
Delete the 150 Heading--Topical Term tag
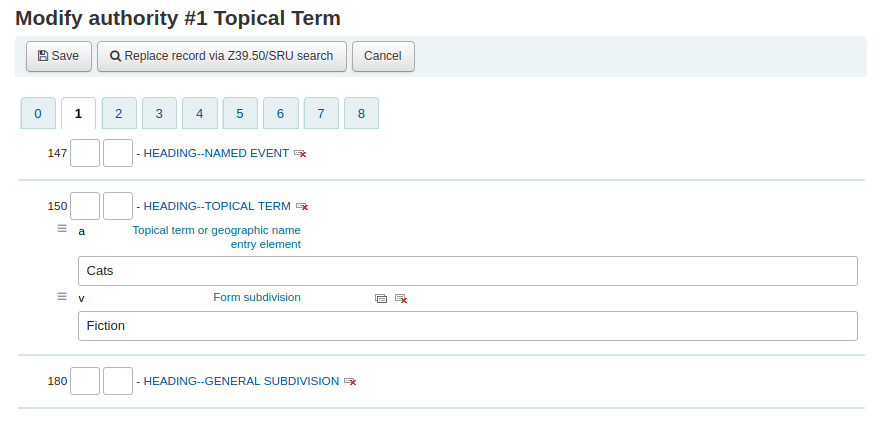point(302,207)
